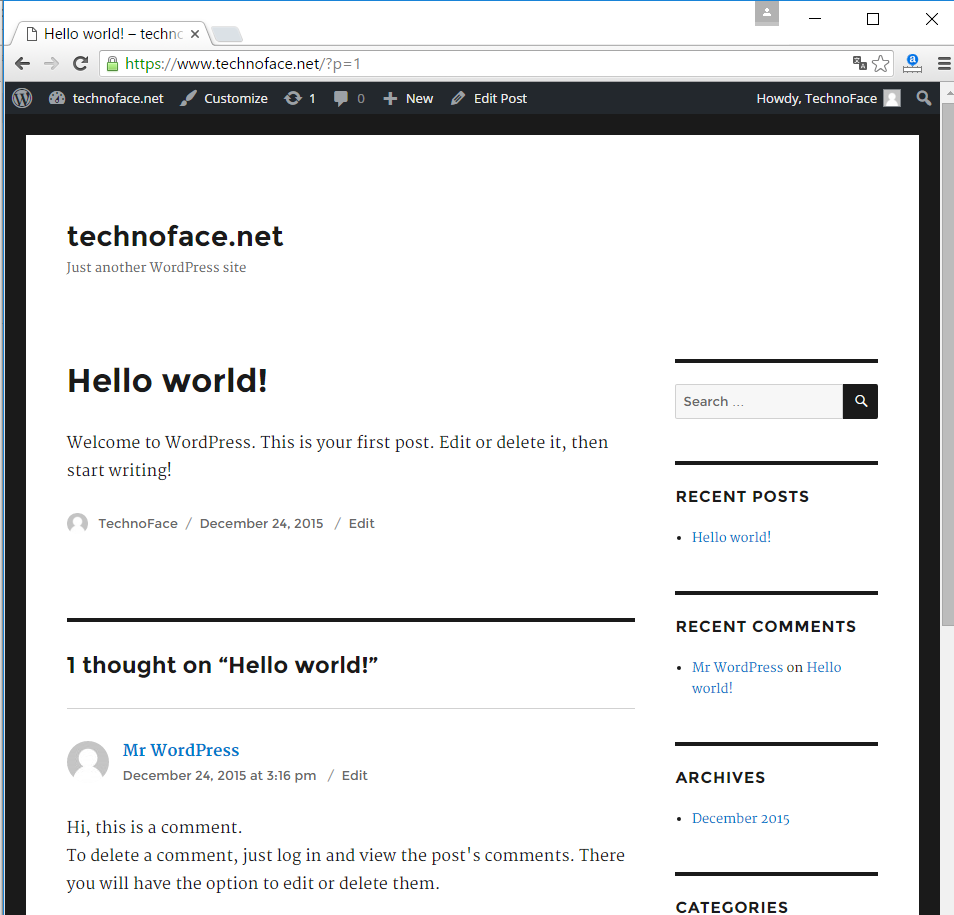Click Edit Post in admin bar
This screenshot has width=954, height=915.
[489, 98]
